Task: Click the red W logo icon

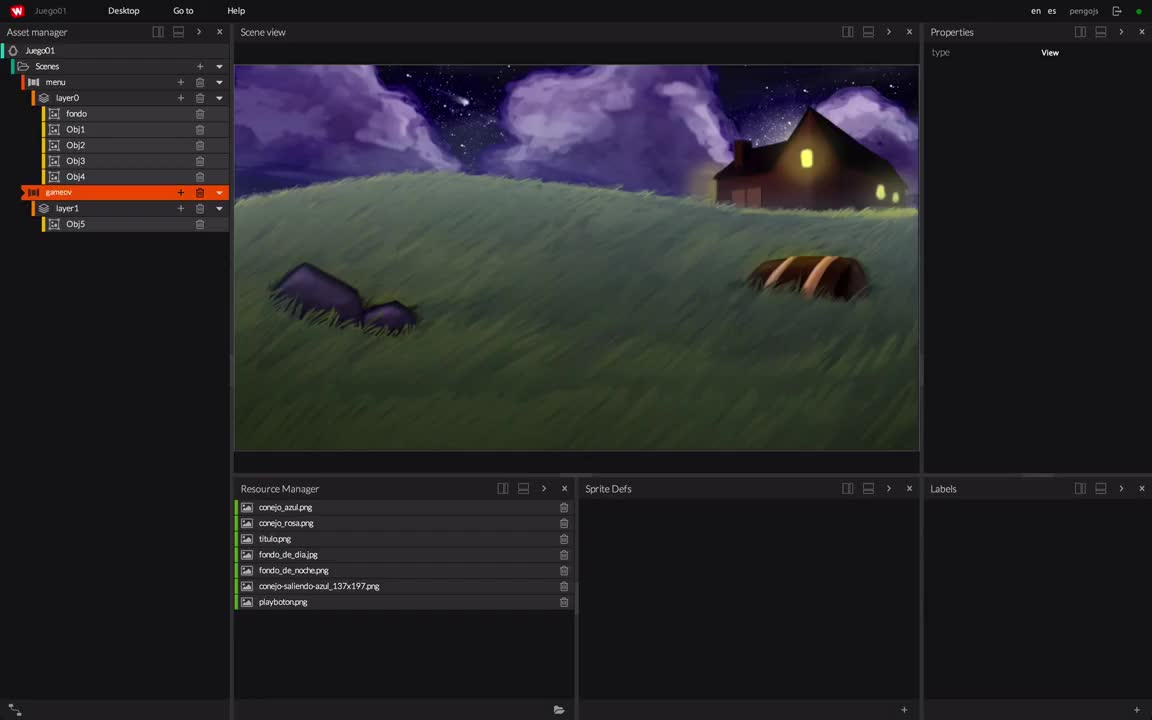Action: click(x=15, y=10)
